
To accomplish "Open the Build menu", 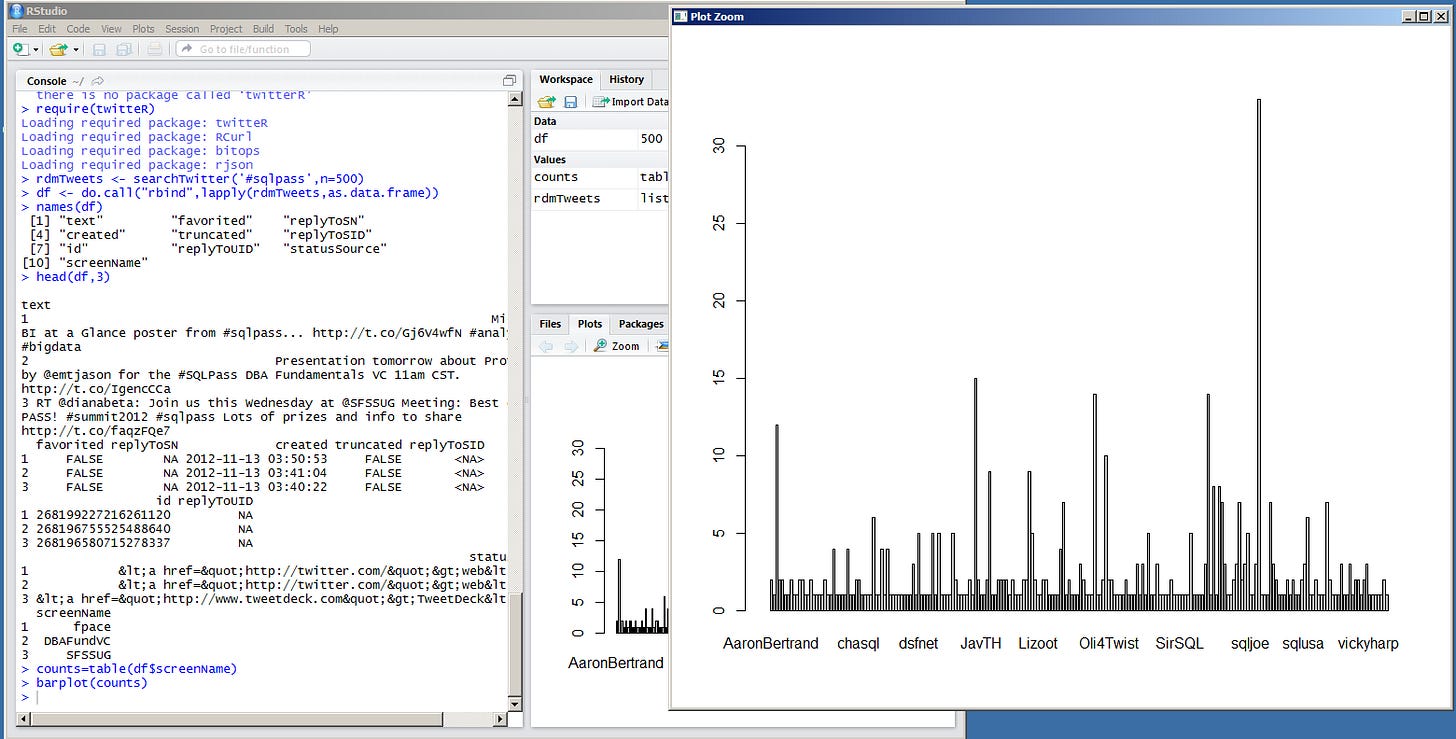I will point(263,29).
